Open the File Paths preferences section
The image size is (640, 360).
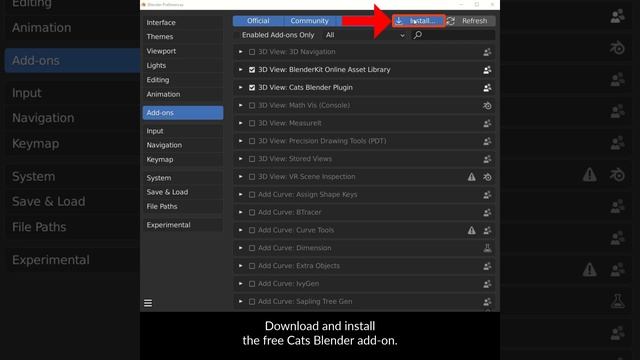point(183,207)
